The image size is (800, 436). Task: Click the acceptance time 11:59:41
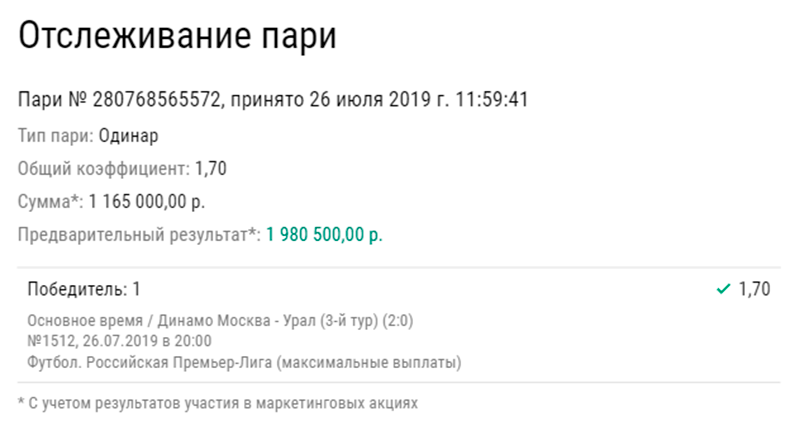pos(491,100)
